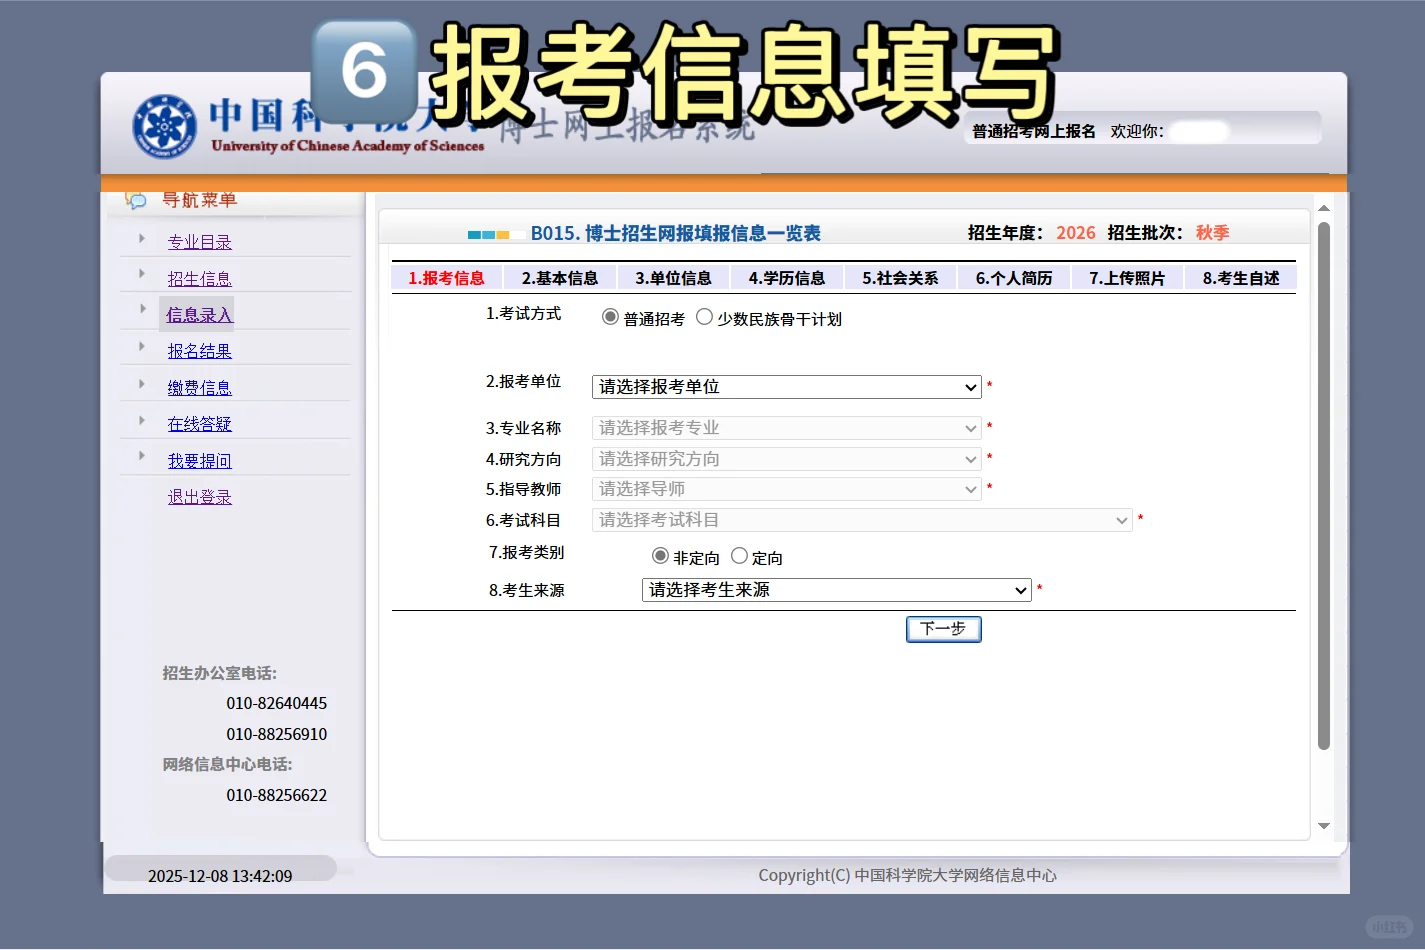Screen dimensions: 1425x950
Task: Click the UCAS university logo emblem
Action: [x=163, y=128]
